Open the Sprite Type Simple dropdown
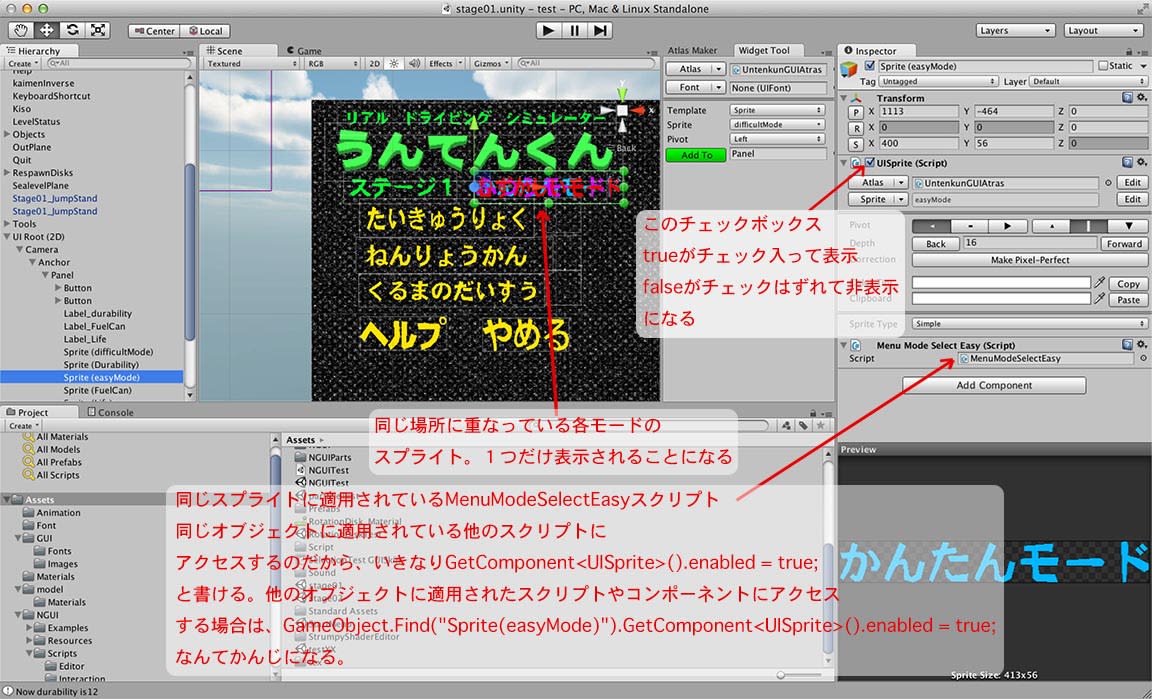1152x699 pixels. click(1030, 323)
